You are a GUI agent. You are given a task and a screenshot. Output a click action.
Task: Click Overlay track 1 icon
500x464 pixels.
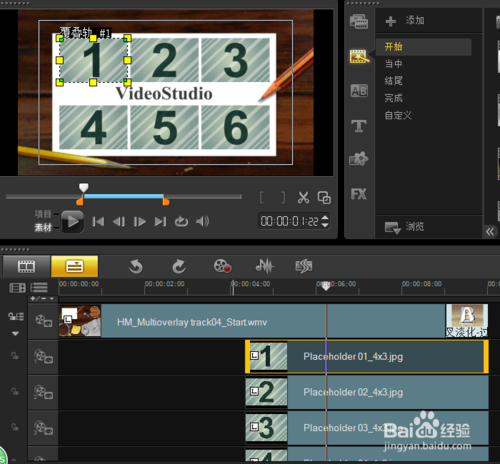pos(43,357)
